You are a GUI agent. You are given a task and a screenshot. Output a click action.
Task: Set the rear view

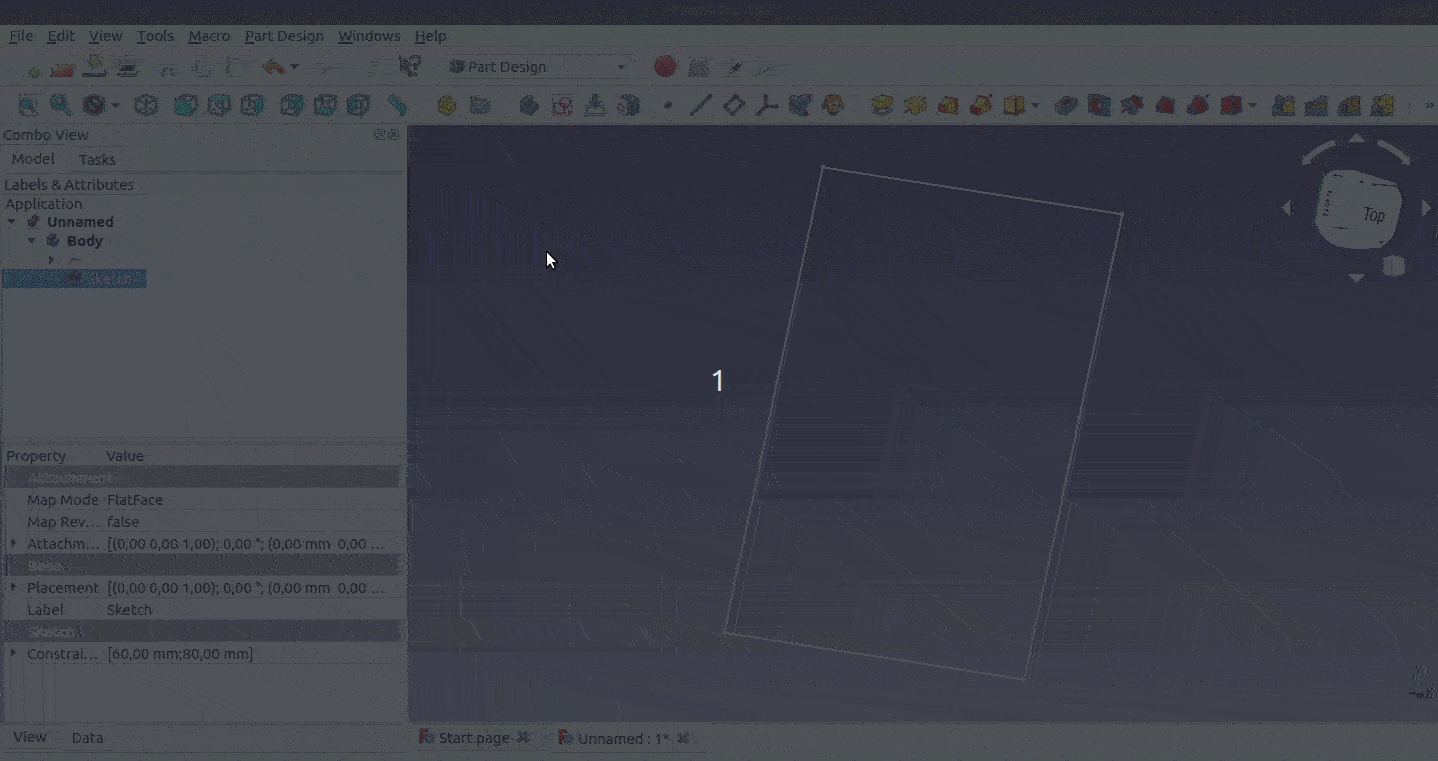[x=291, y=105]
